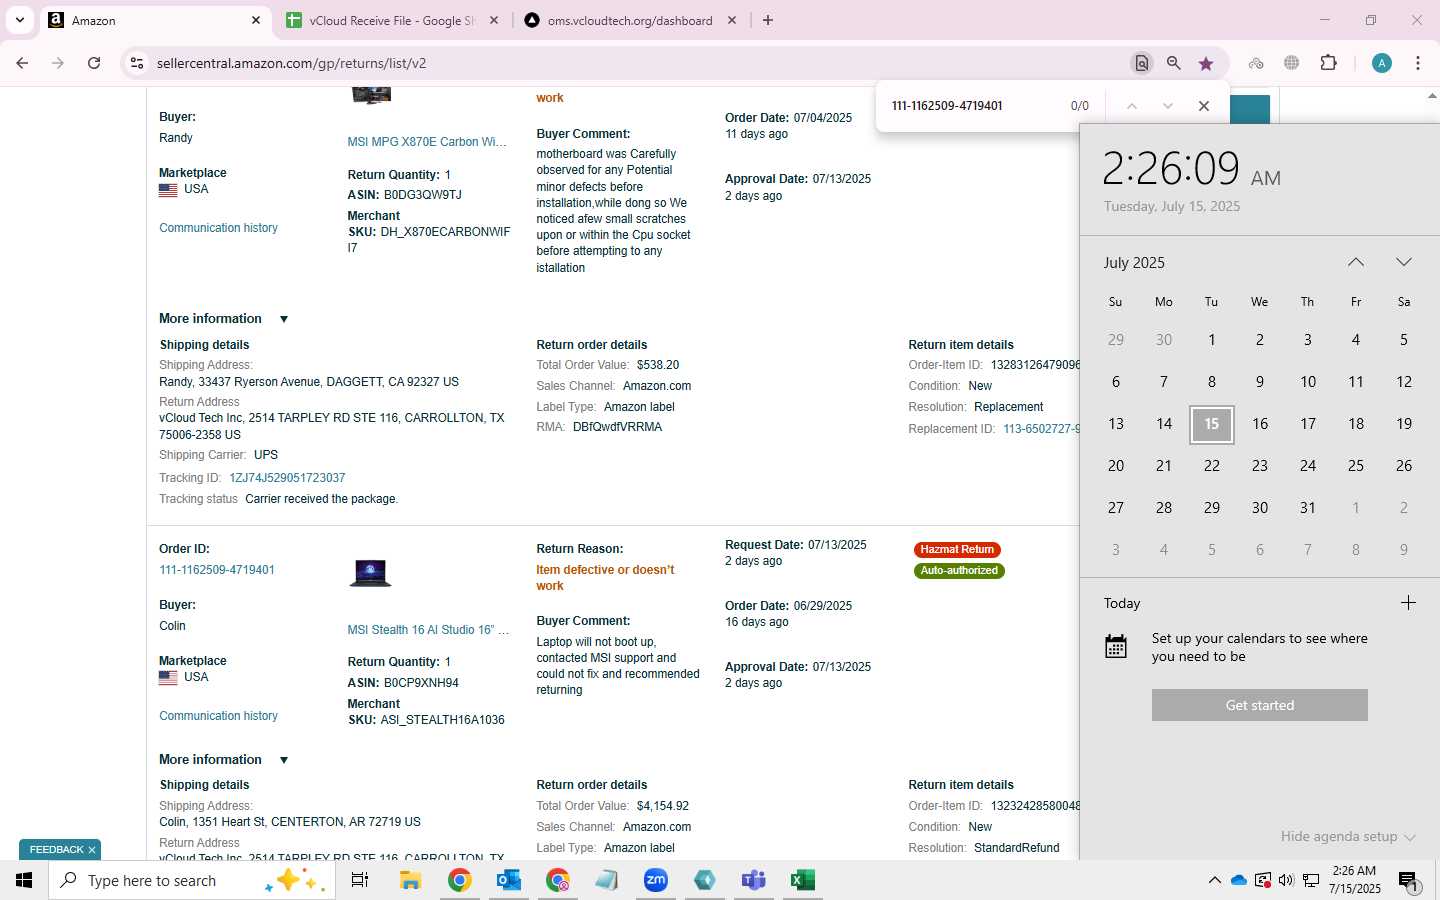Screen dimensions: 1440x900
Task: Click the taskbar search box
Action: click(x=192, y=880)
